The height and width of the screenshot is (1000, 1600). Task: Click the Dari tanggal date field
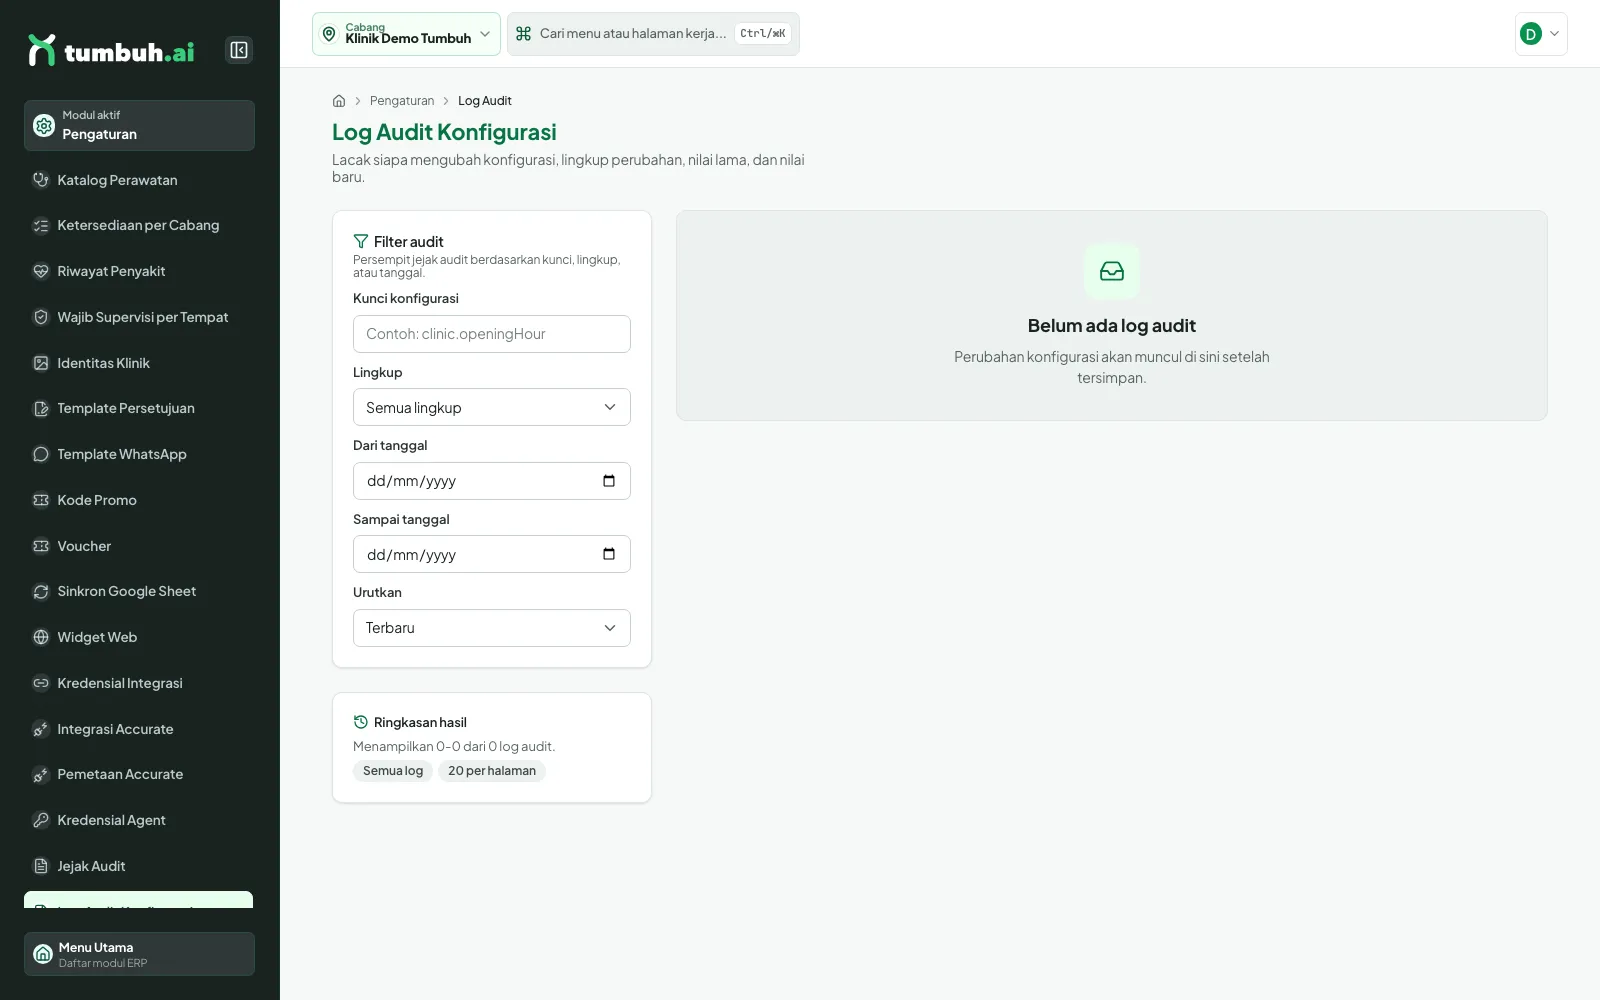[x=492, y=481]
